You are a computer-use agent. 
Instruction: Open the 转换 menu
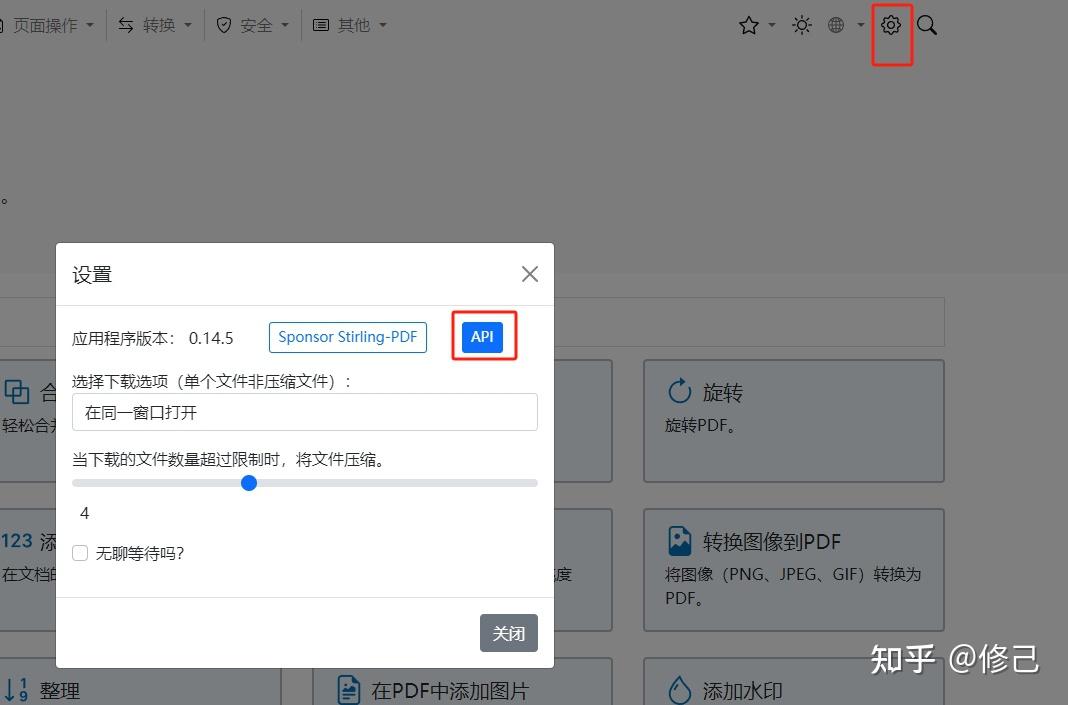tap(155, 25)
